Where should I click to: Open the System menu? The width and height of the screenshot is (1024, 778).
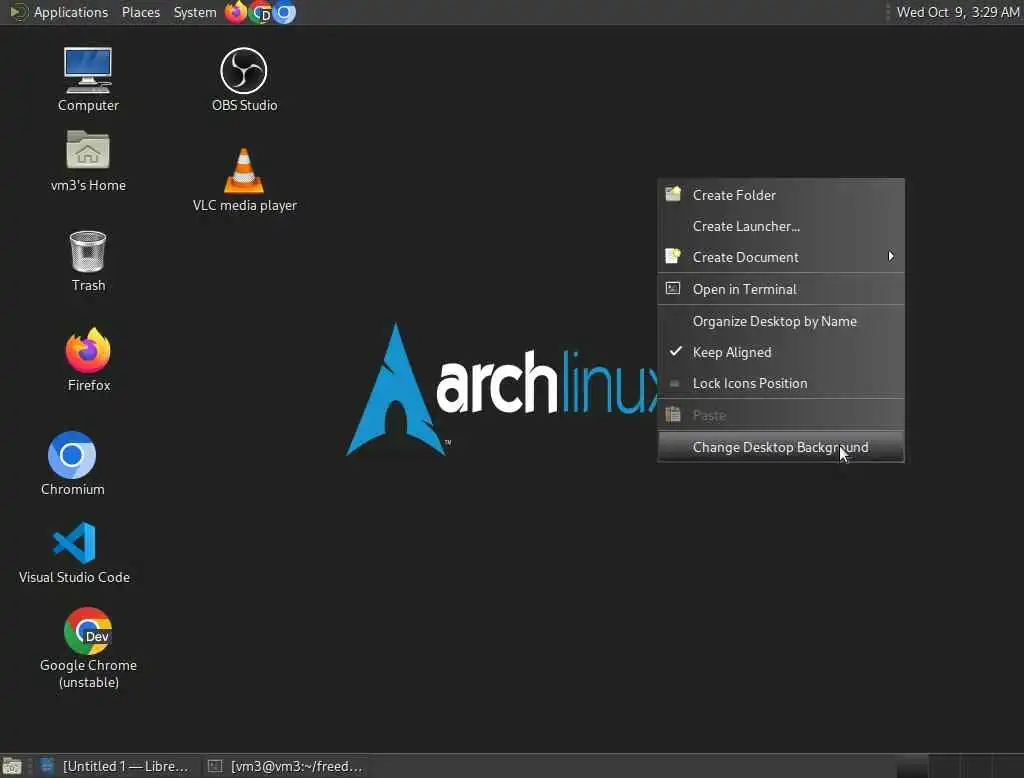click(195, 12)
